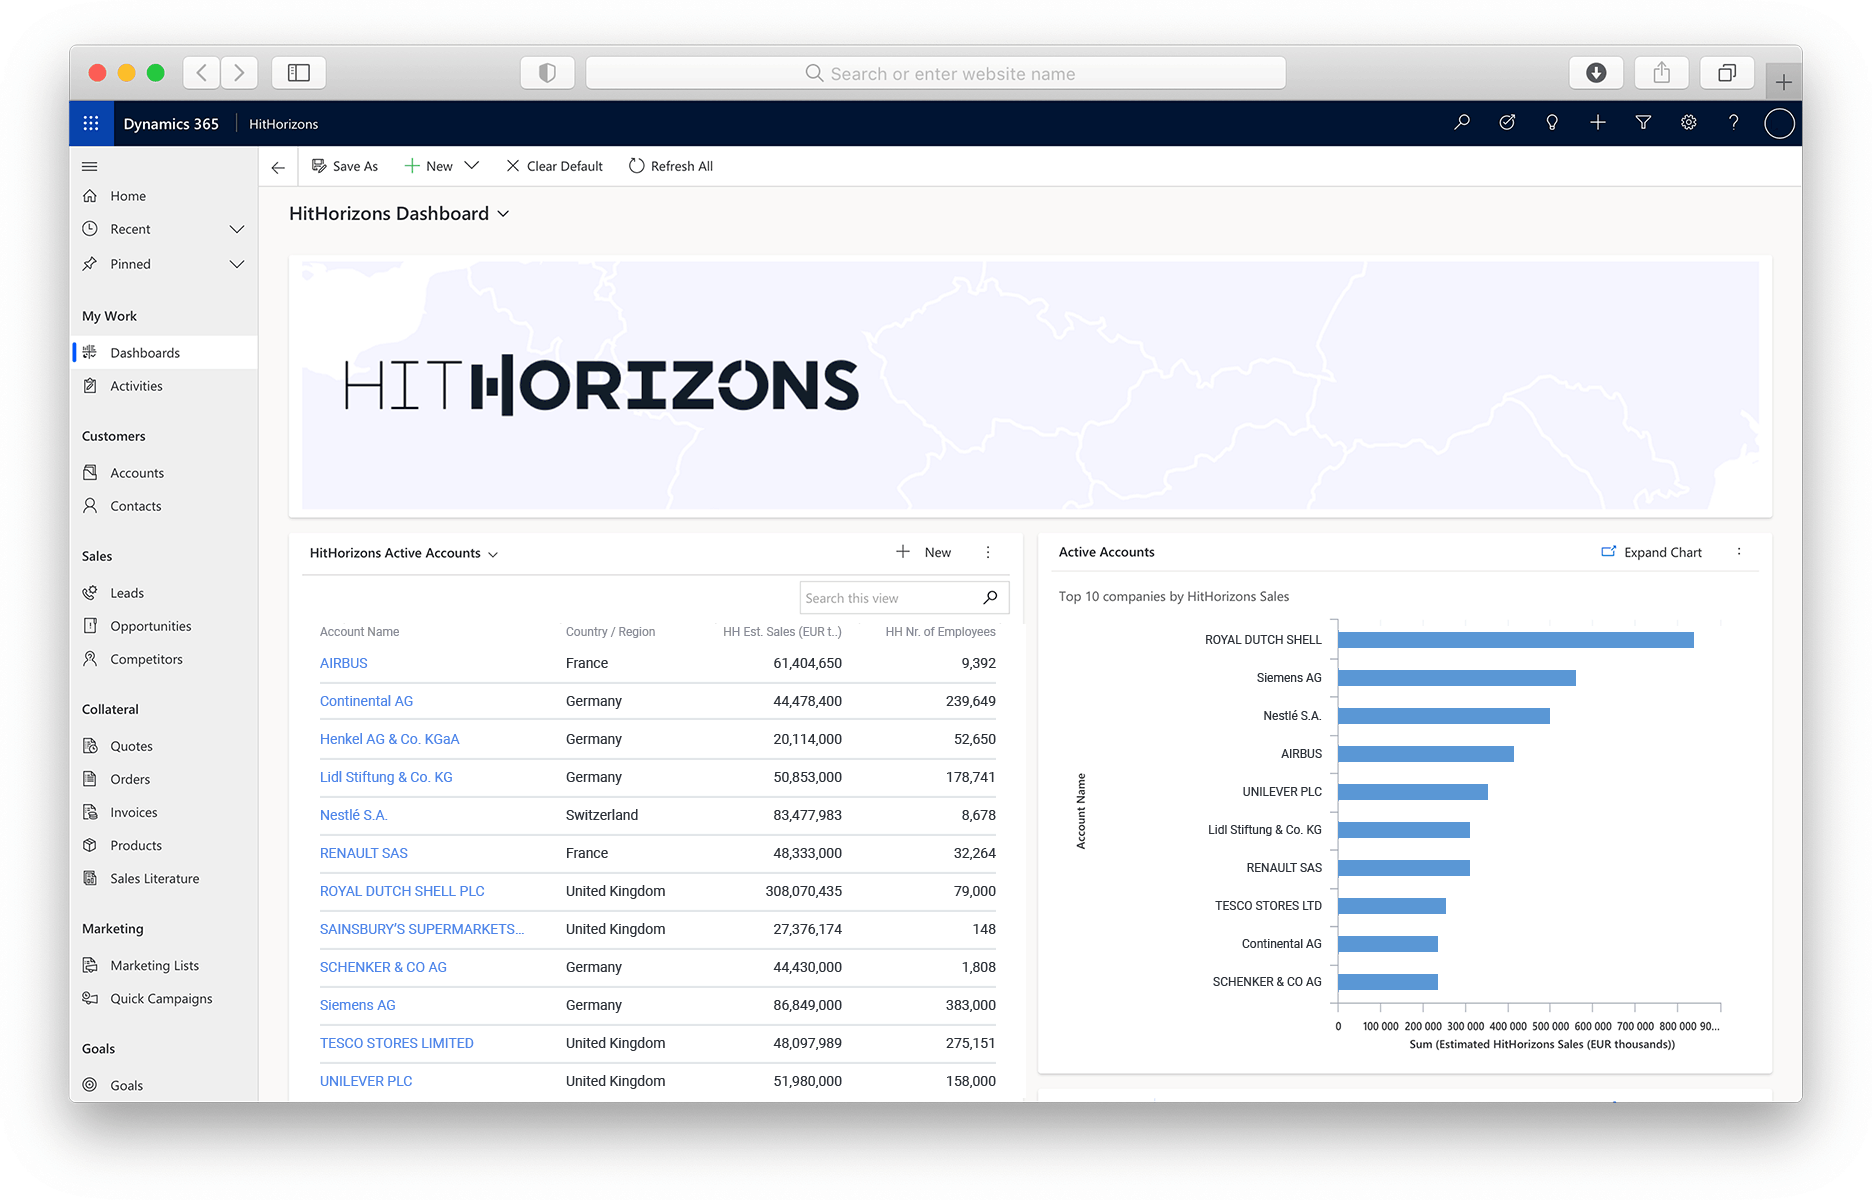Go back using the dashboard back arrow
Screen dimensions: 1872x1200
tap(278, 167)
